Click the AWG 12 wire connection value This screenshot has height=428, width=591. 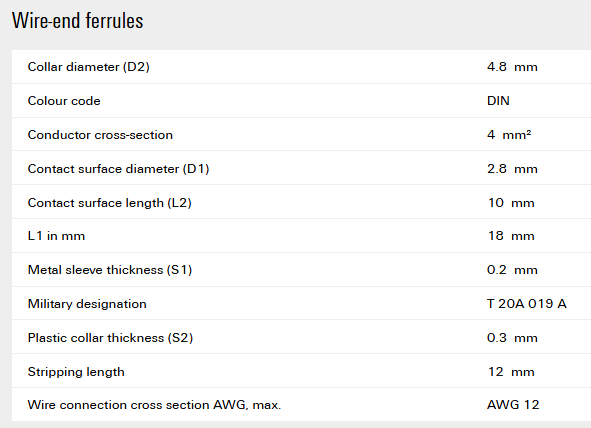[513, 405]
